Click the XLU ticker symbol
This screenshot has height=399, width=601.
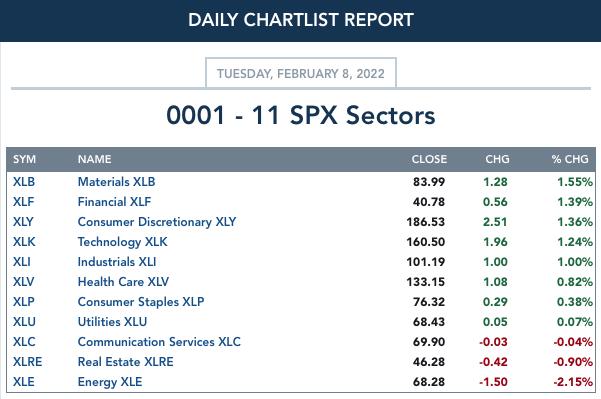(24, 322)
